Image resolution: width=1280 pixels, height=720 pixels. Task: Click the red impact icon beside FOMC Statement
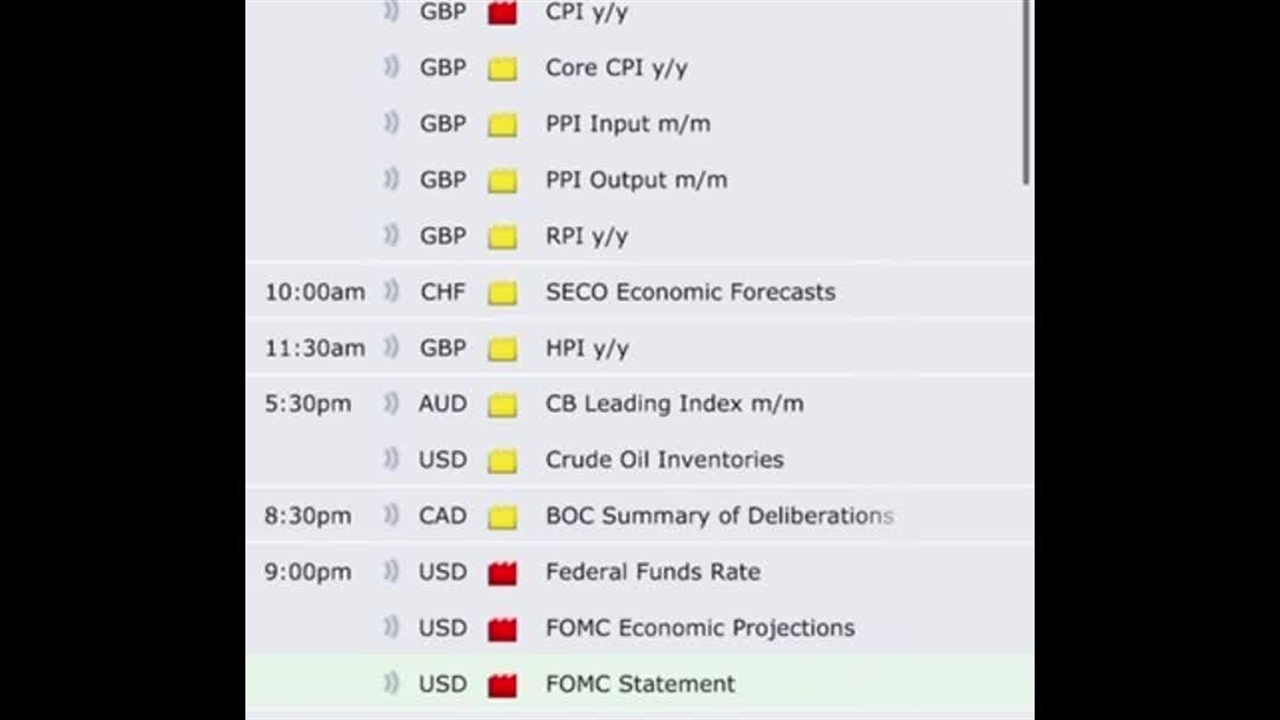click(x=502, y=685)
